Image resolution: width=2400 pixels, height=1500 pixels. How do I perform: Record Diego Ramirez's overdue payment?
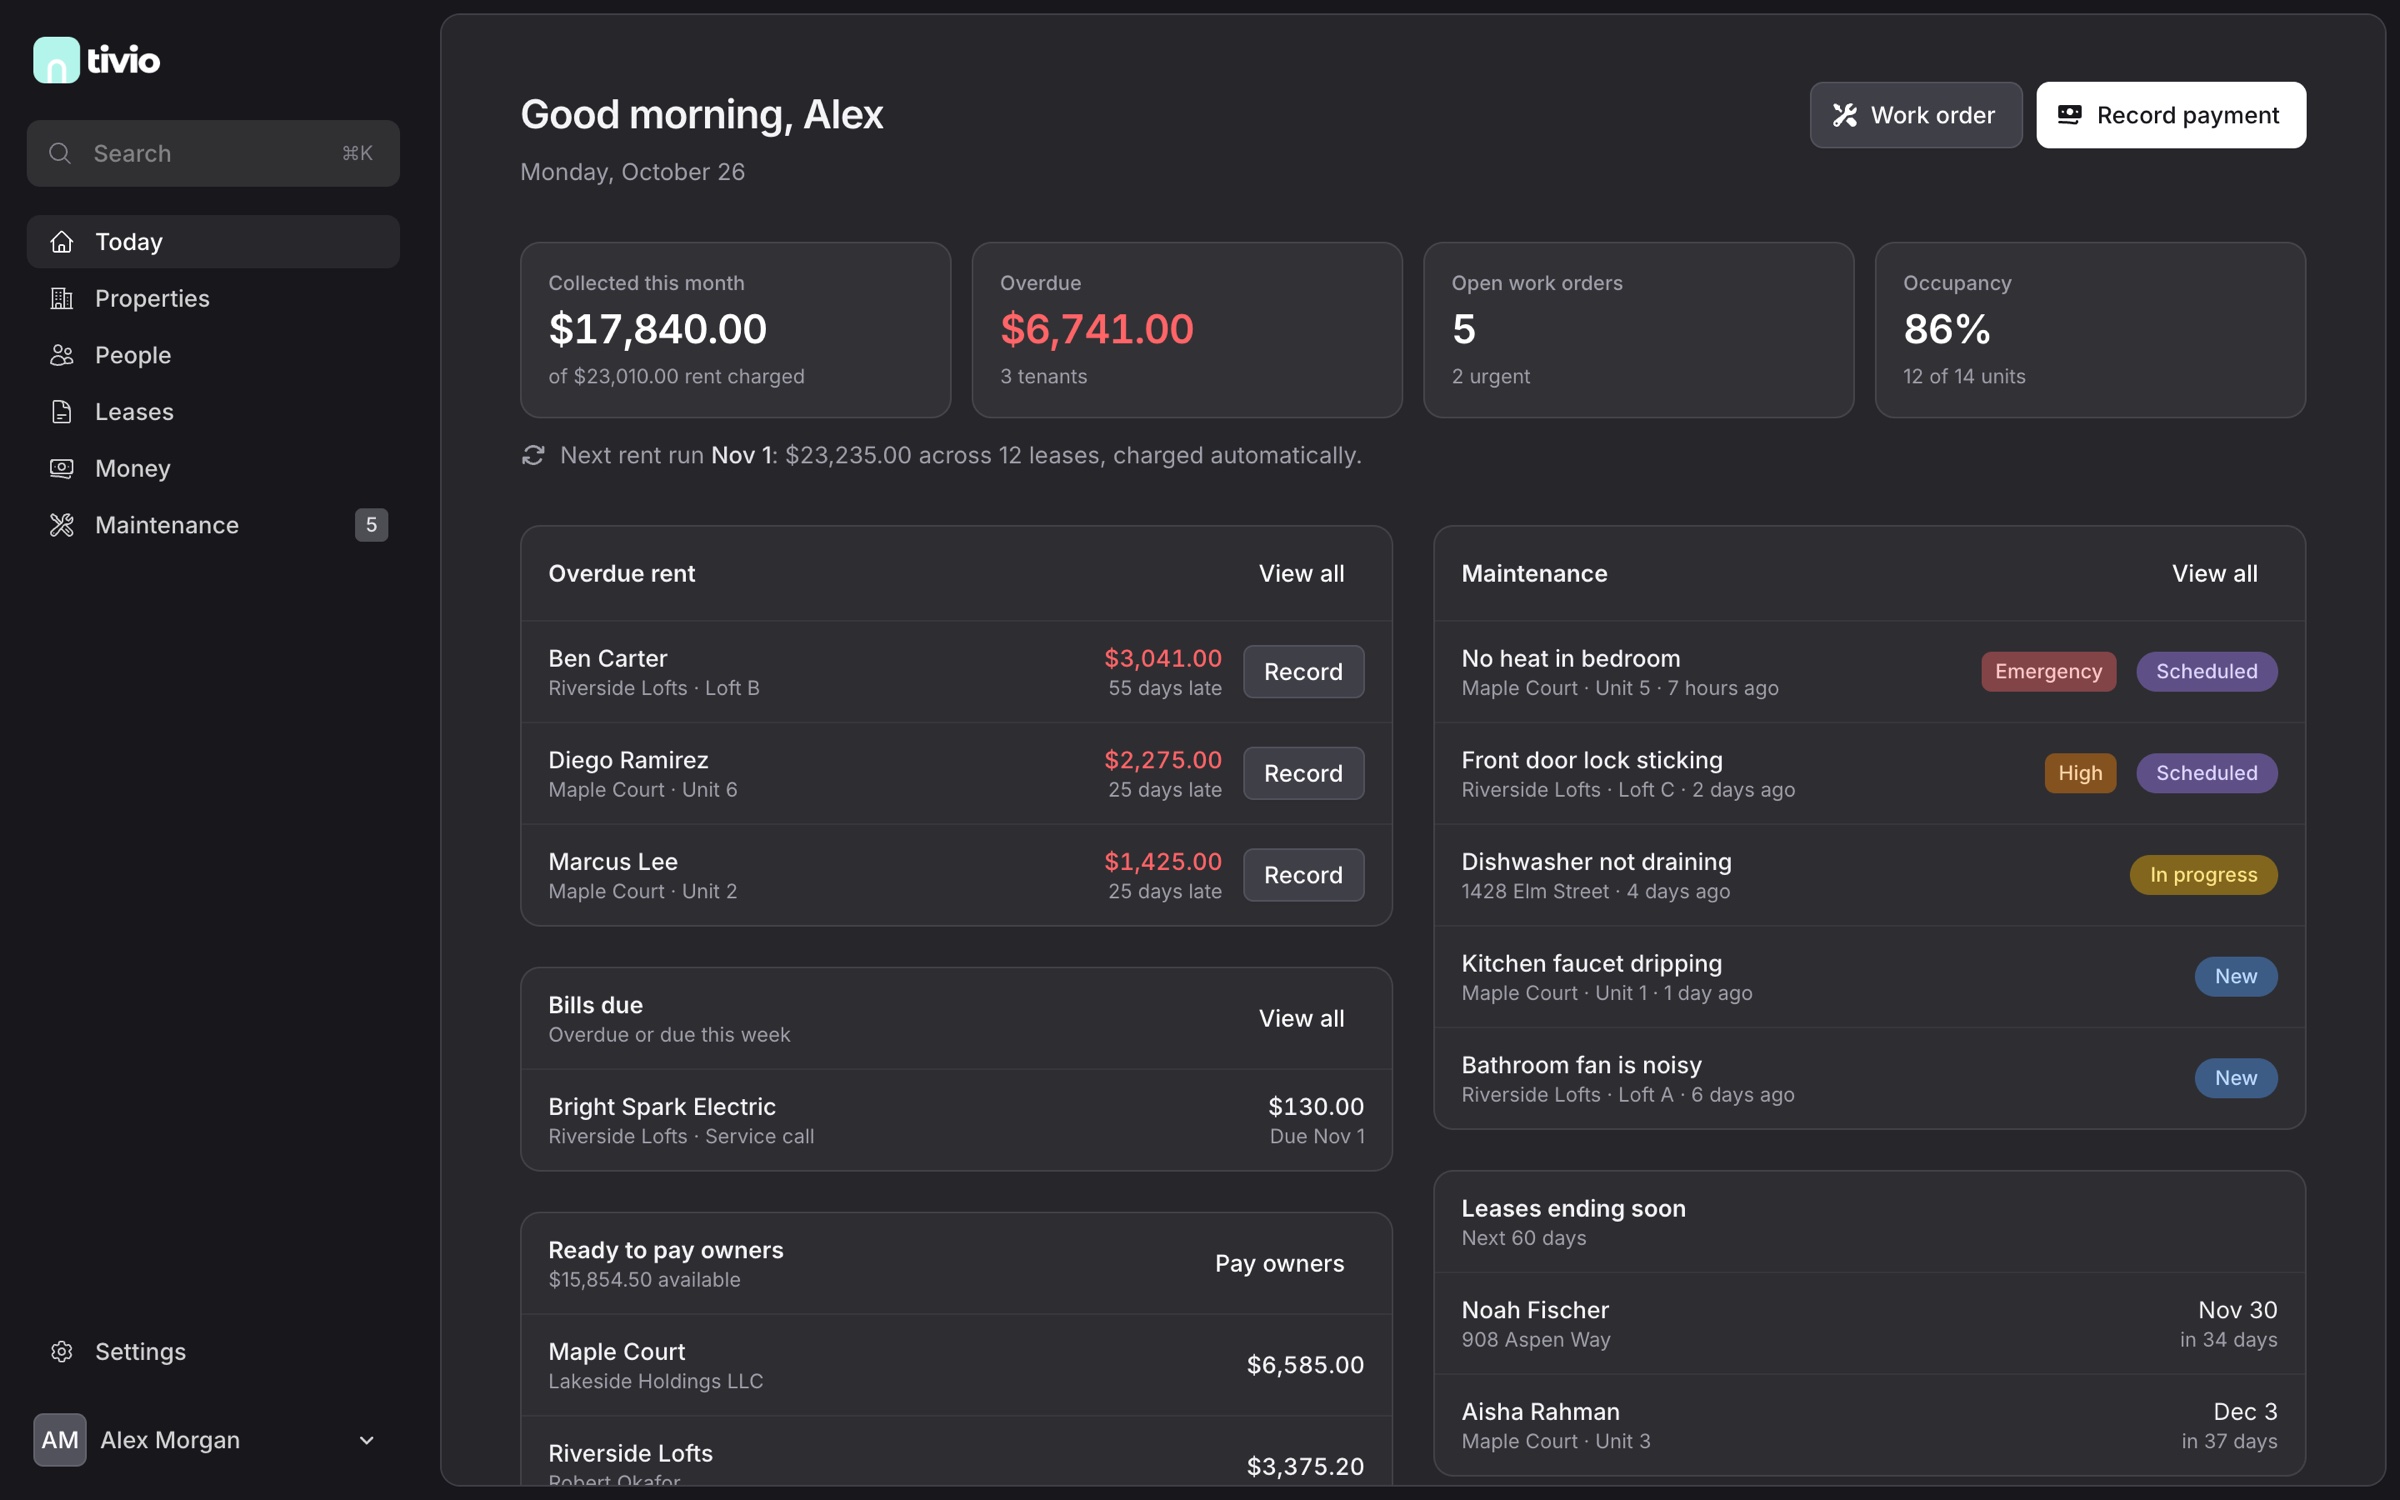pos(1303,773)
